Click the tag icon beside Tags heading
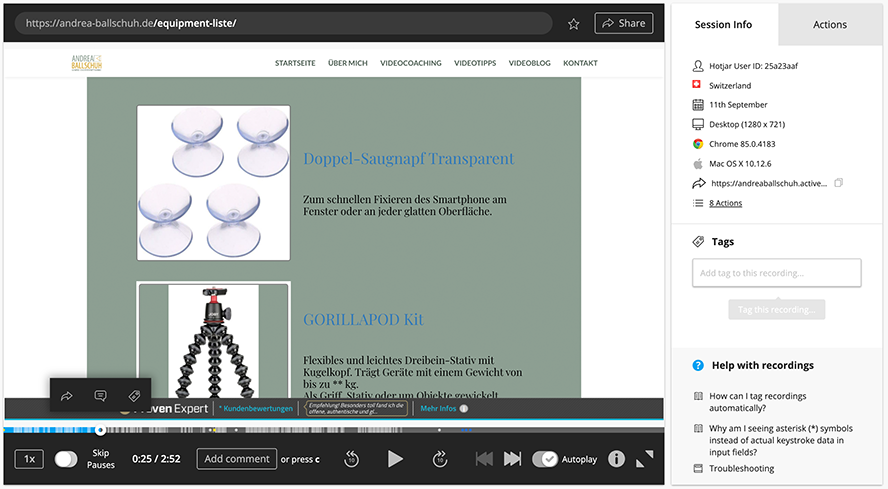Viewport: 888px width, 489px height. (x=698, y=241)
